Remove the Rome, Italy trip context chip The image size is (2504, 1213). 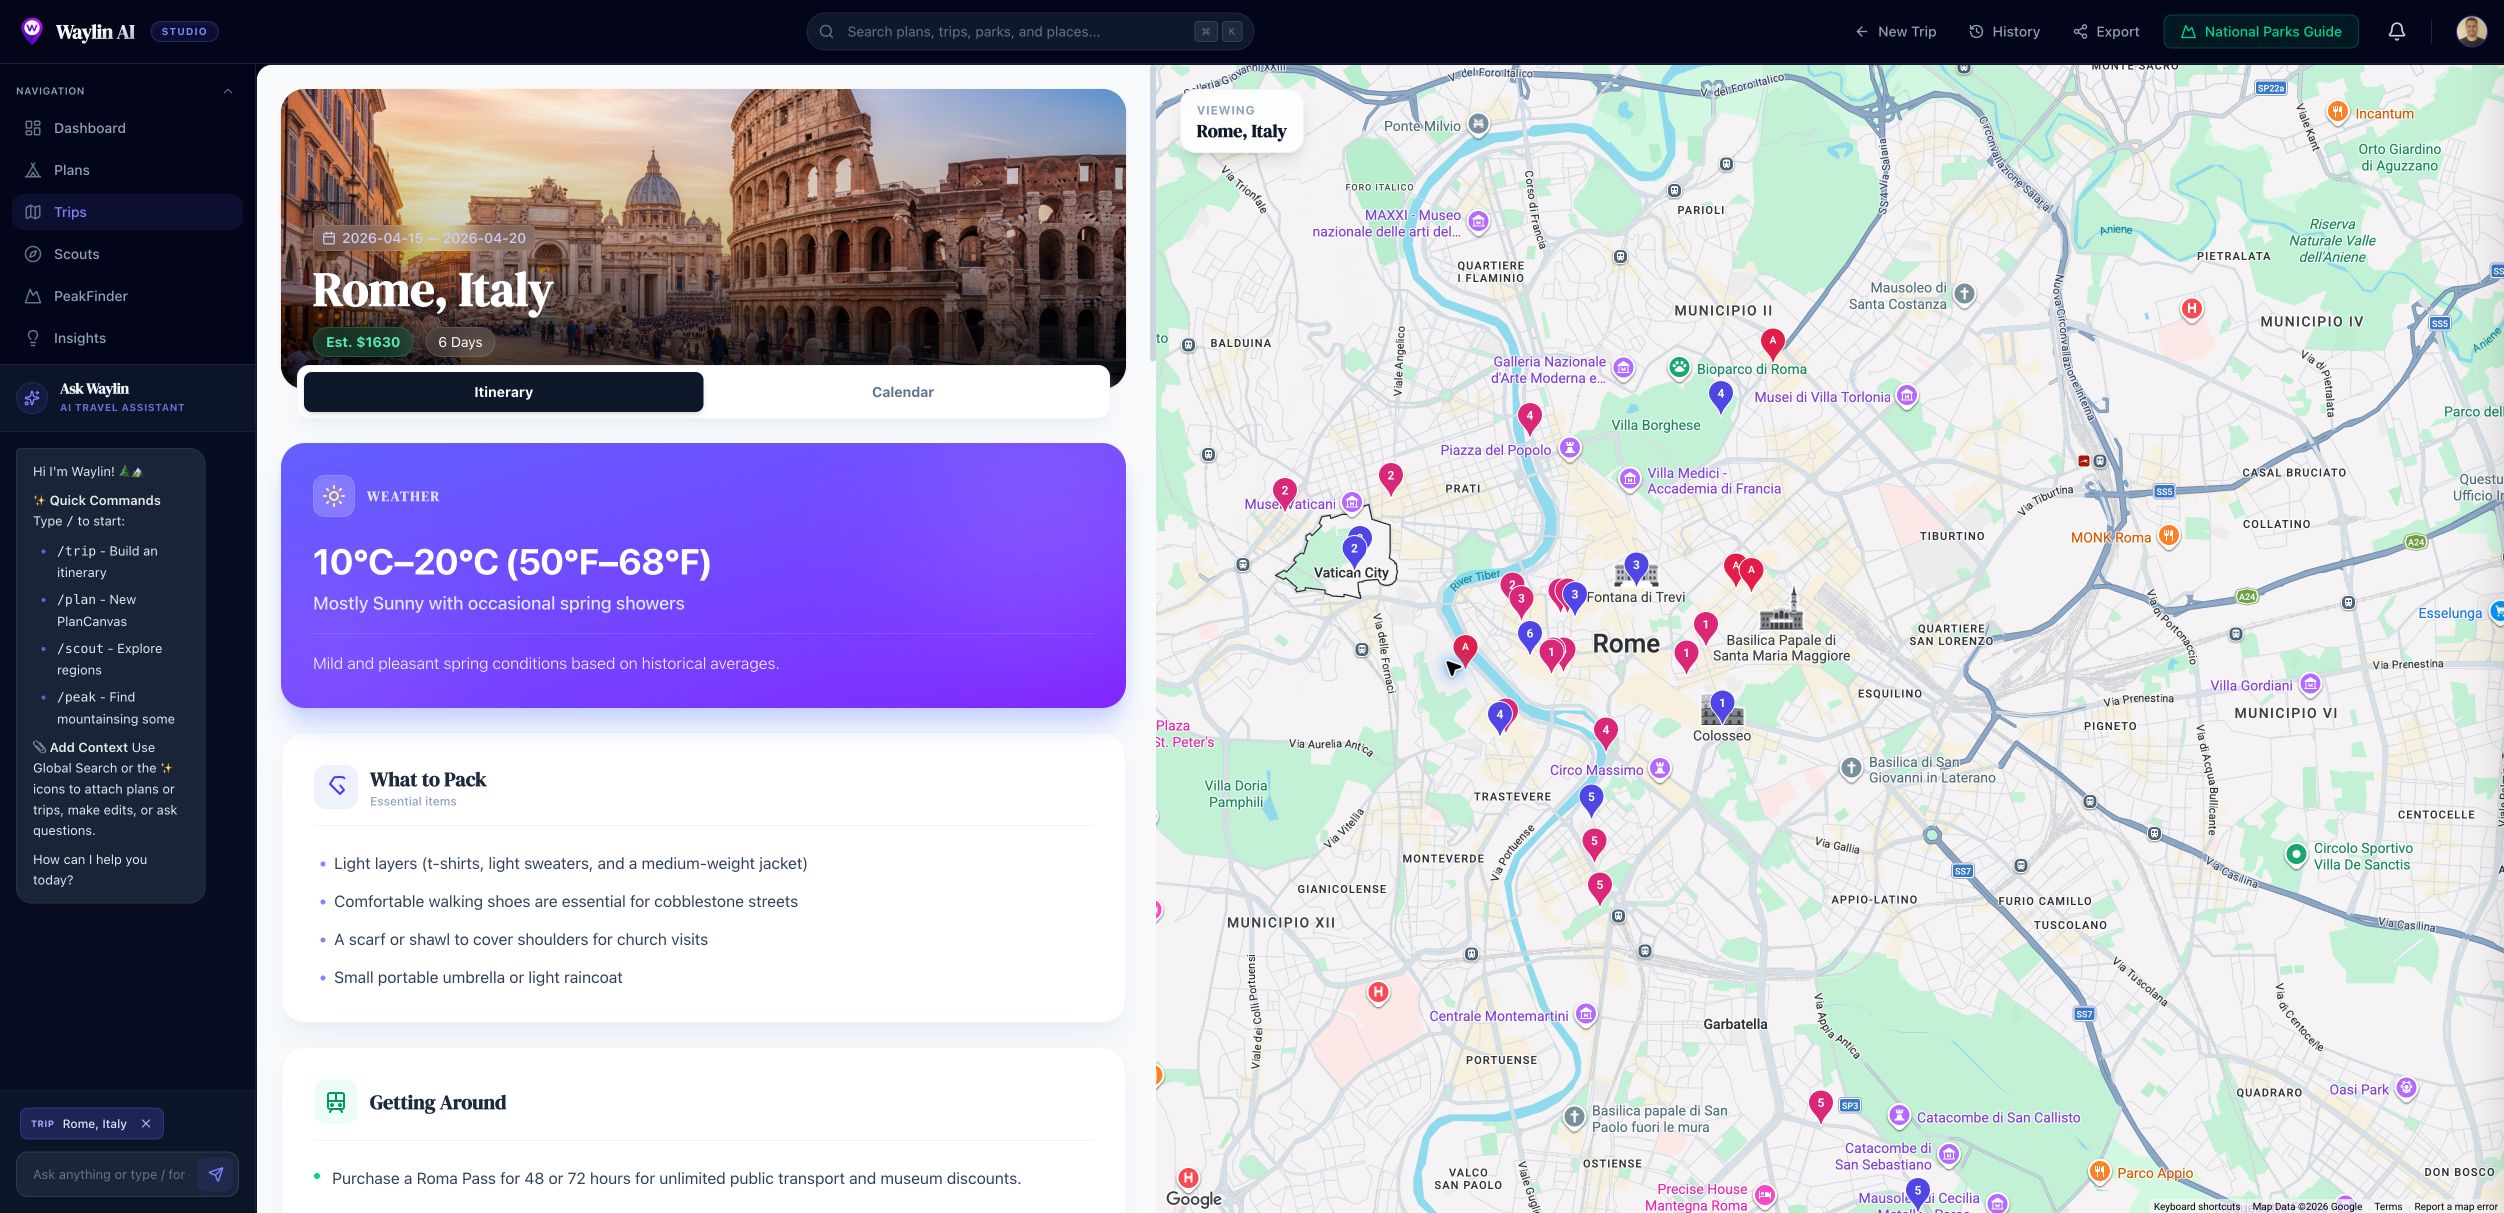pos(146,1124)
